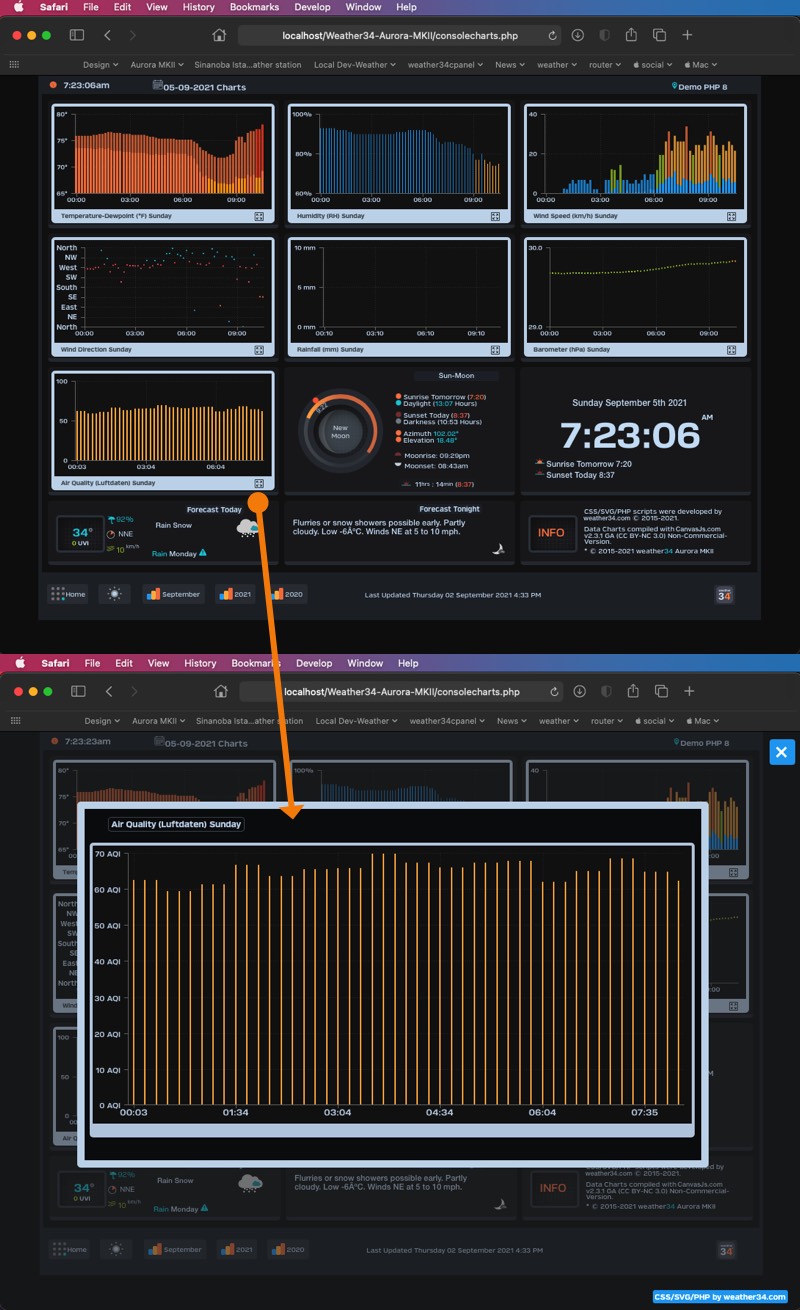Open the Window menu in lower menu bar
The height and width of the screenshot is (1310, 800).
[x=365, y=663]
